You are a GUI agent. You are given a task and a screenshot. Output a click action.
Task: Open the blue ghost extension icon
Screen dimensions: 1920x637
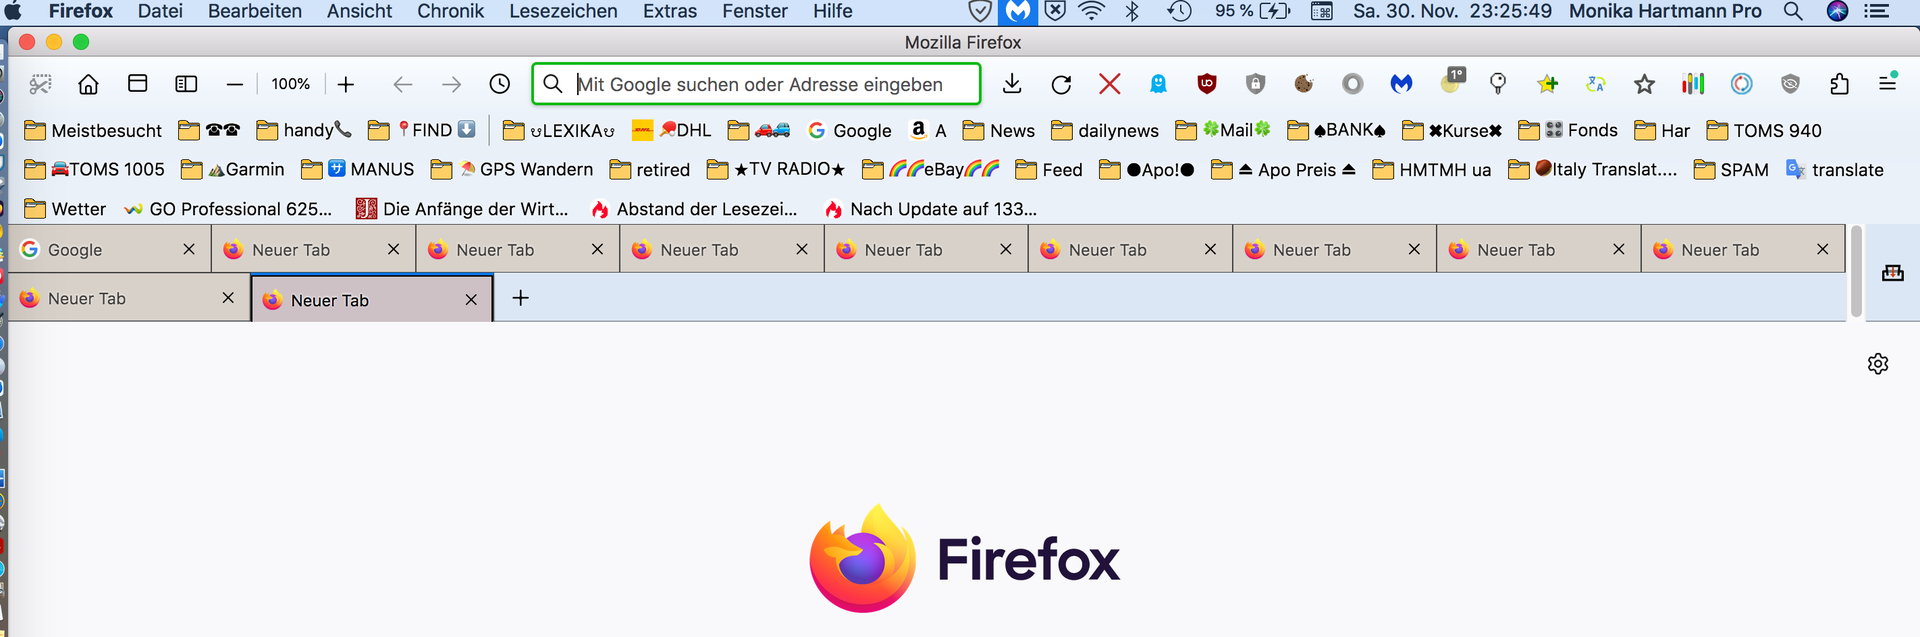click(1158, 84)
